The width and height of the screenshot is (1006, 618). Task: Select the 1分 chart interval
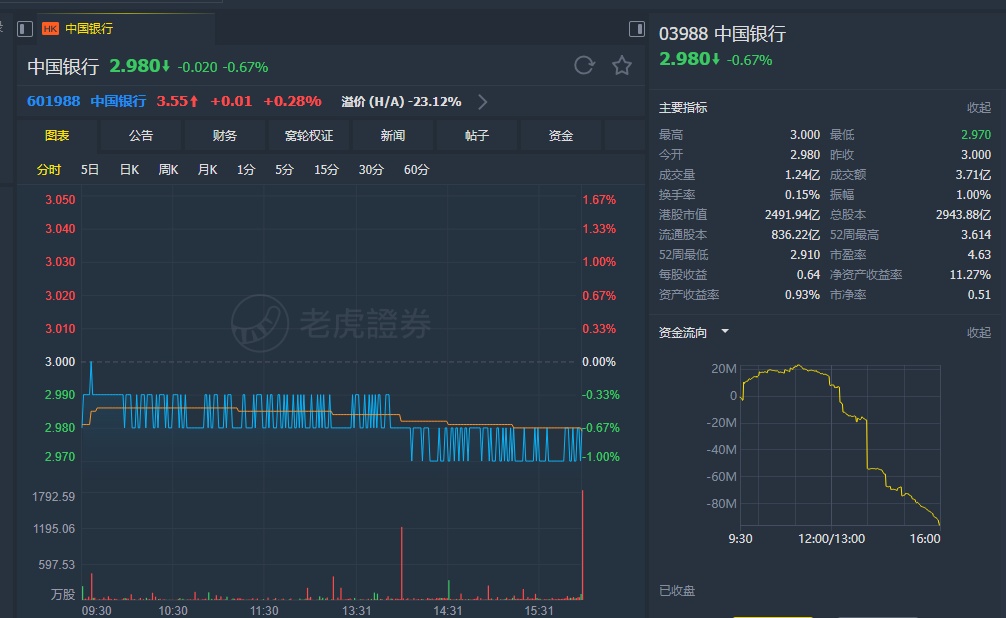tap(246, 170)
